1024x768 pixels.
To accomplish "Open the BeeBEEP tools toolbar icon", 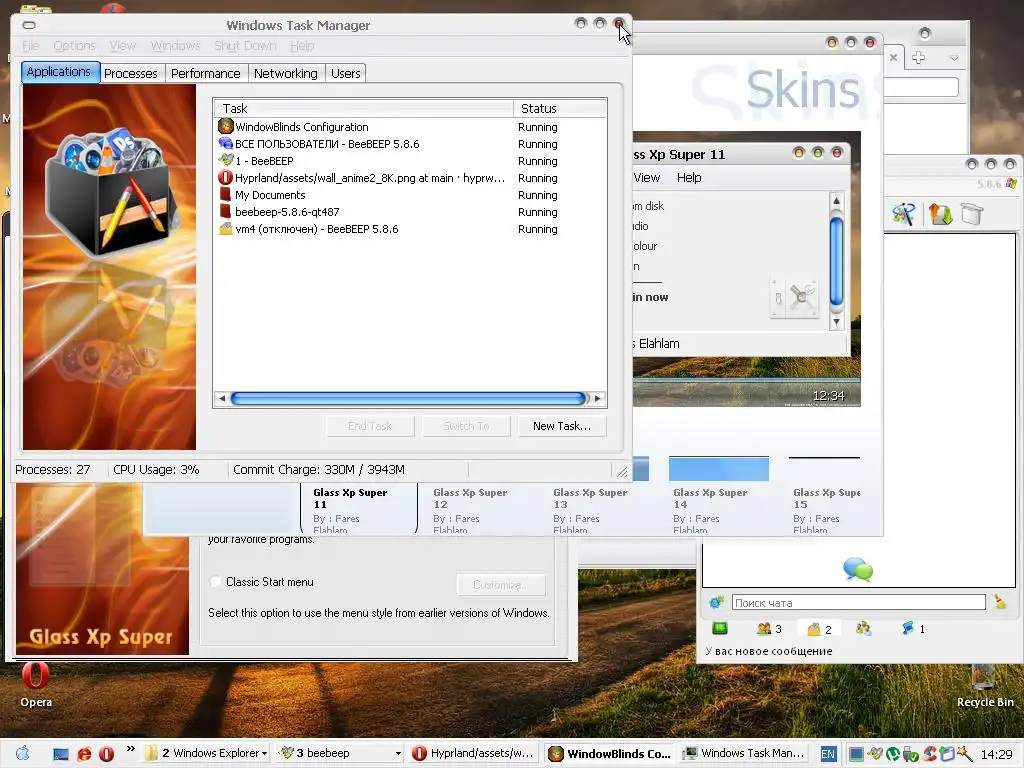I will tap(904, 214).
